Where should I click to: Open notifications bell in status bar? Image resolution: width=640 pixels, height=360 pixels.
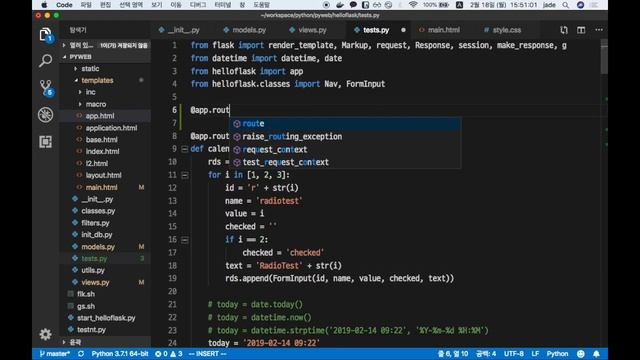click(x=596, y=354)
